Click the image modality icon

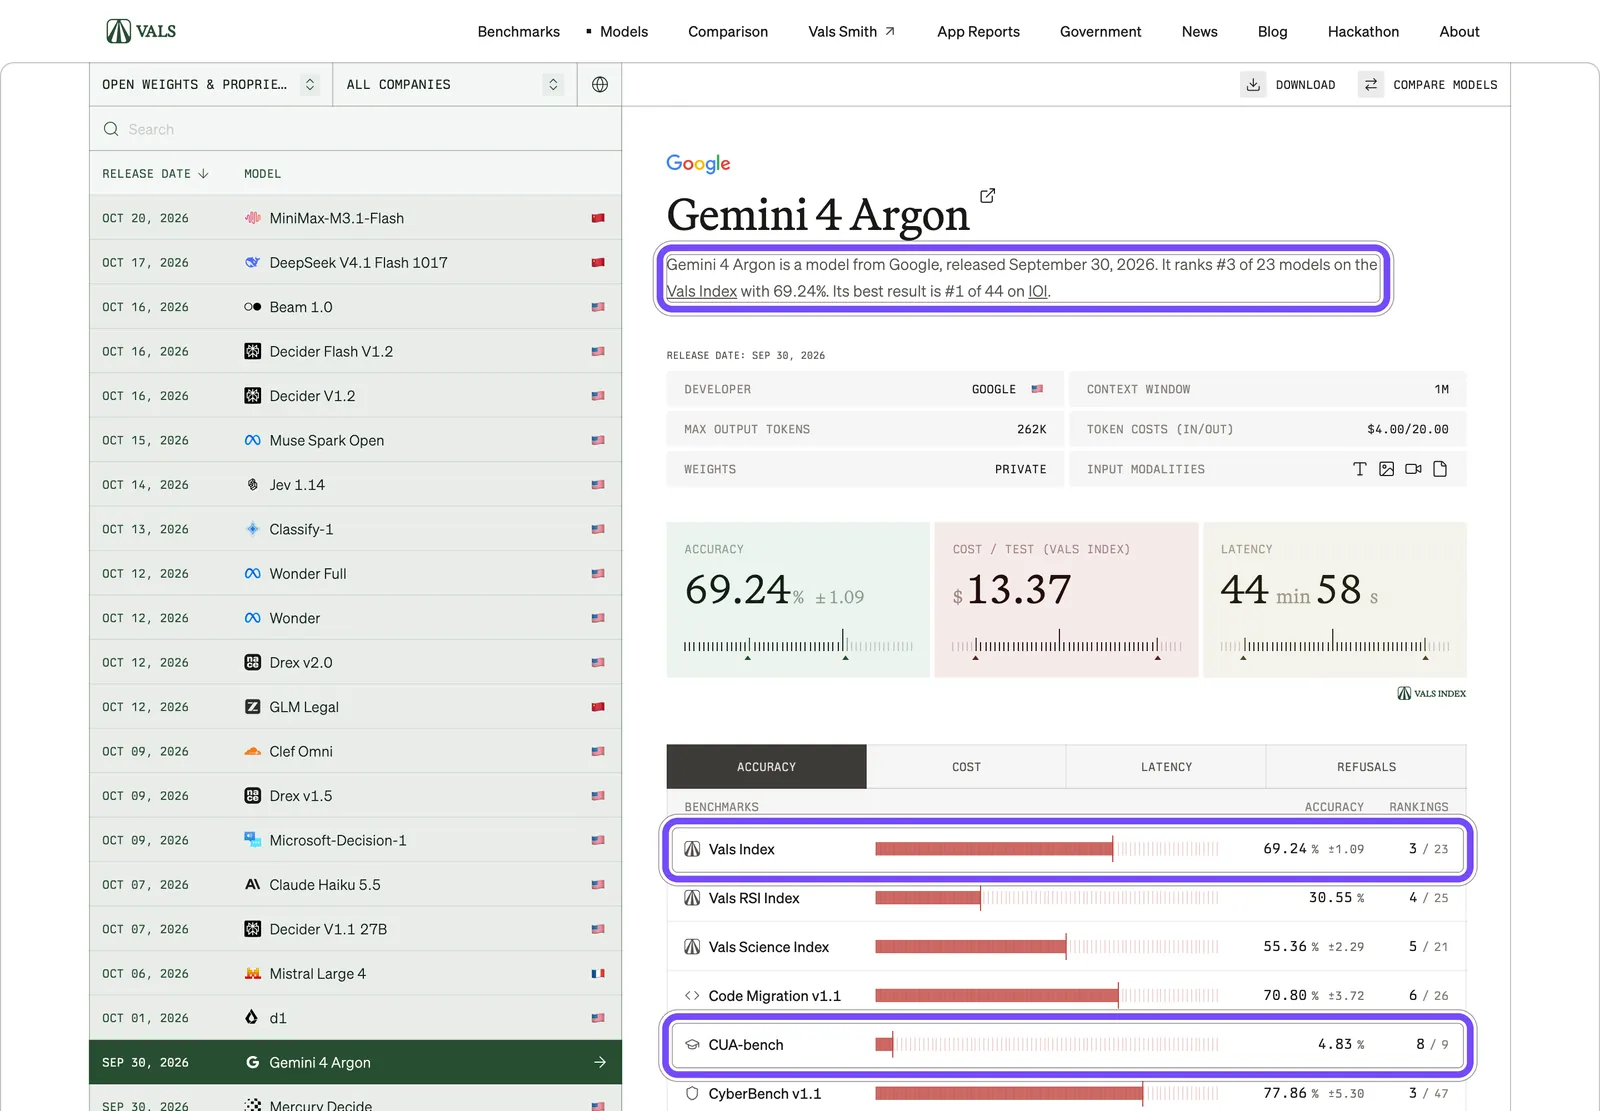tap(1386, 469)
